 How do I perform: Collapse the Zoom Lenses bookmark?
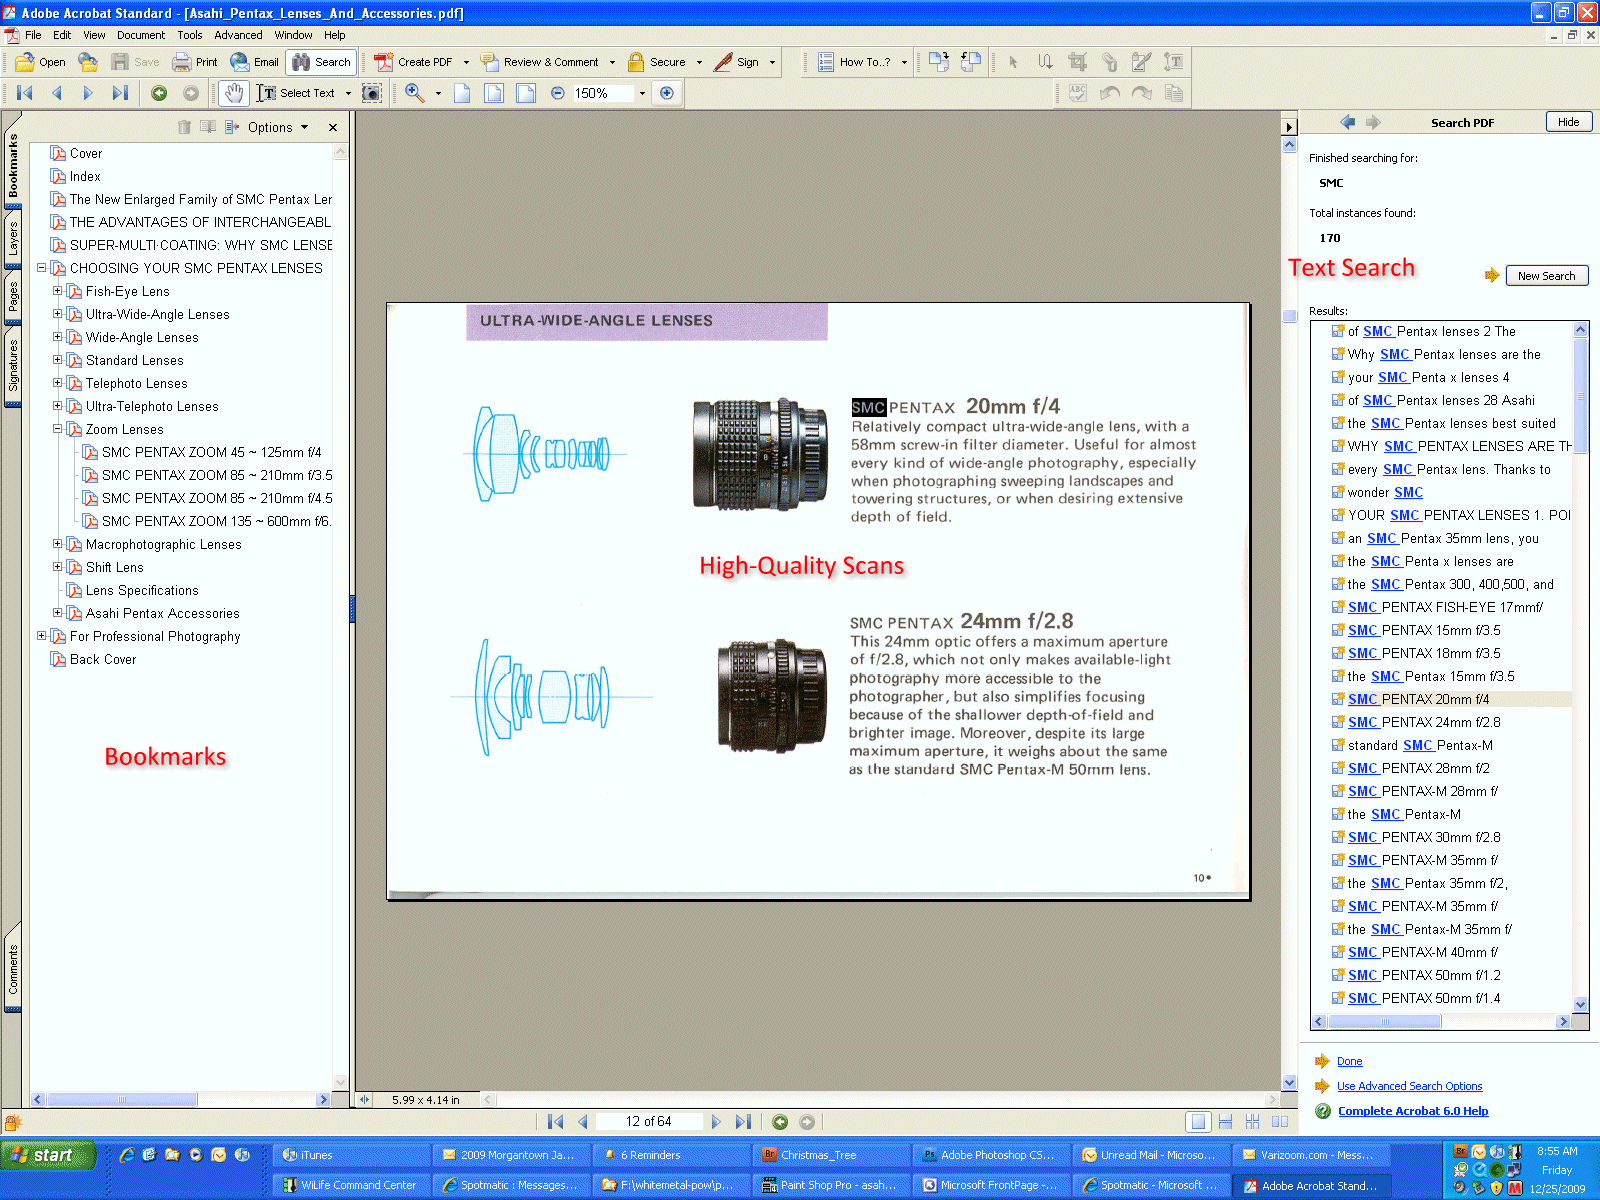[57, 429]
